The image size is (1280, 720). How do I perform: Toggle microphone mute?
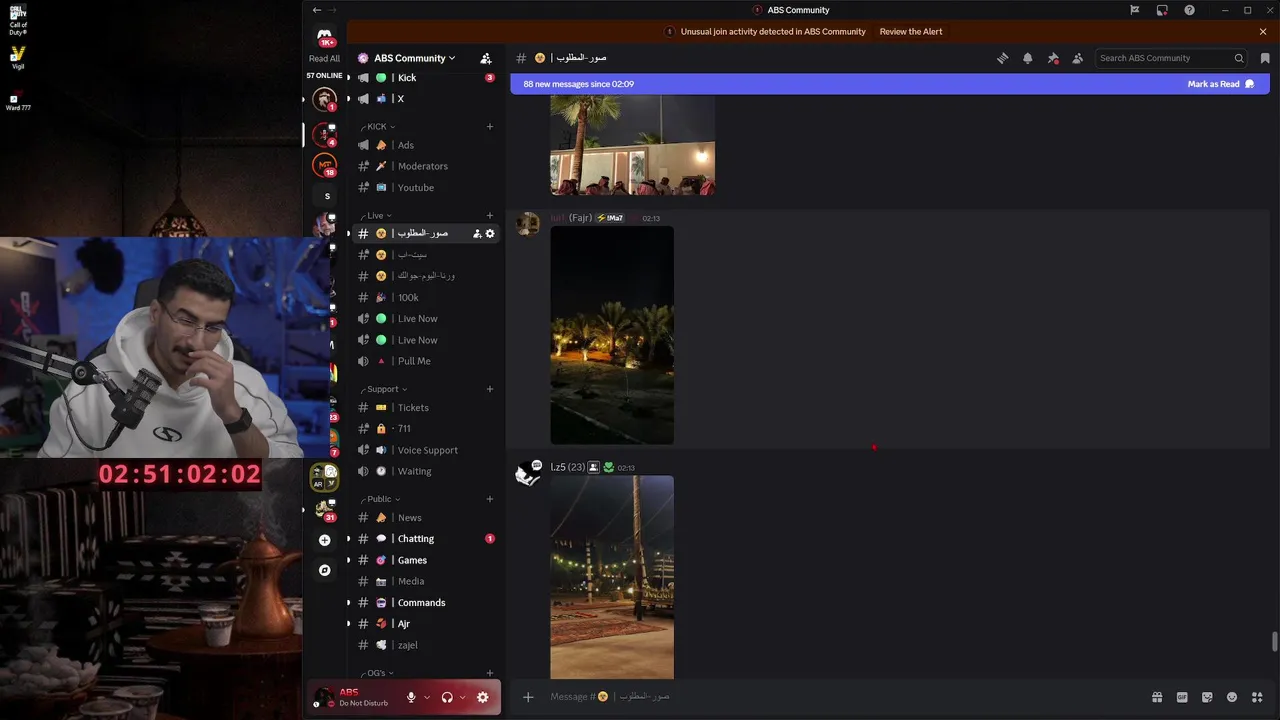click(411, 697)
